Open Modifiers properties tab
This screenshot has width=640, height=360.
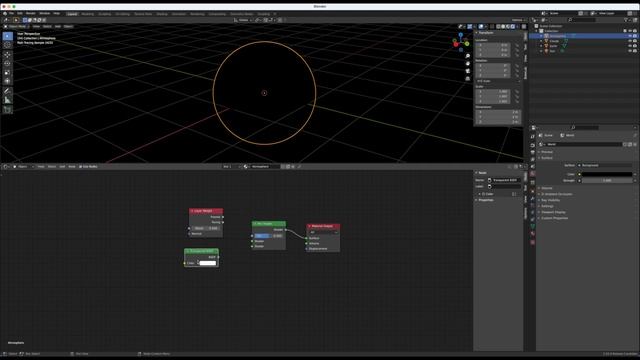tap(533, 198)
